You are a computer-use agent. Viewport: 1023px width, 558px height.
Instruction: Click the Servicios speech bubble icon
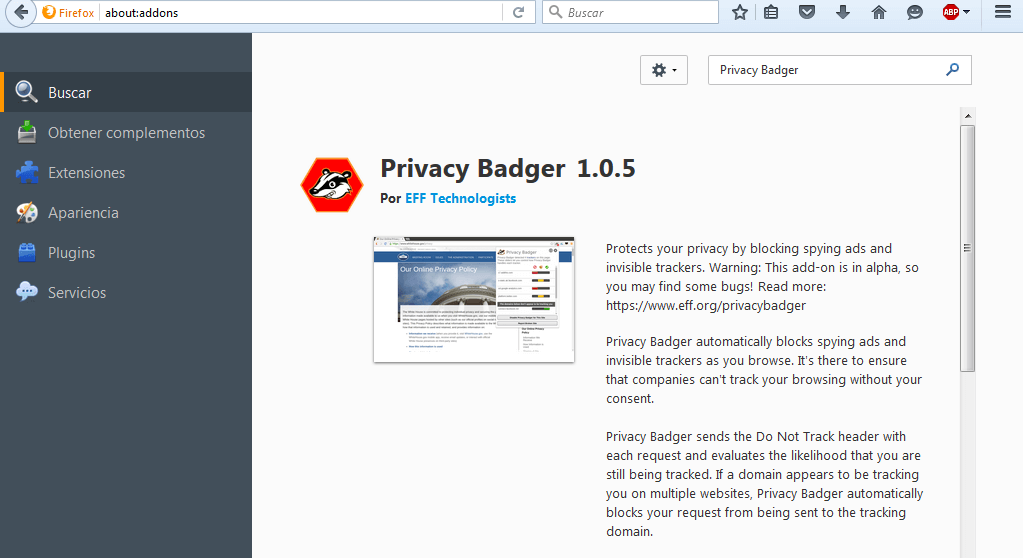point(27,291)
